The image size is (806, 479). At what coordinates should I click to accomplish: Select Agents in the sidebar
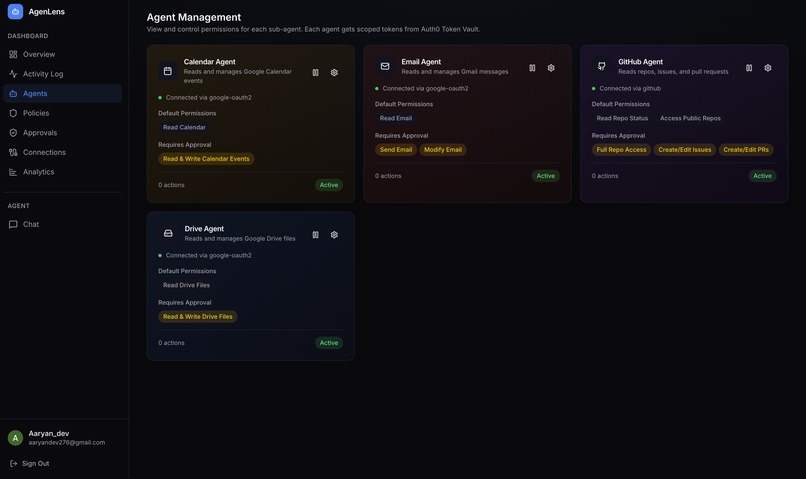[62, 94]
